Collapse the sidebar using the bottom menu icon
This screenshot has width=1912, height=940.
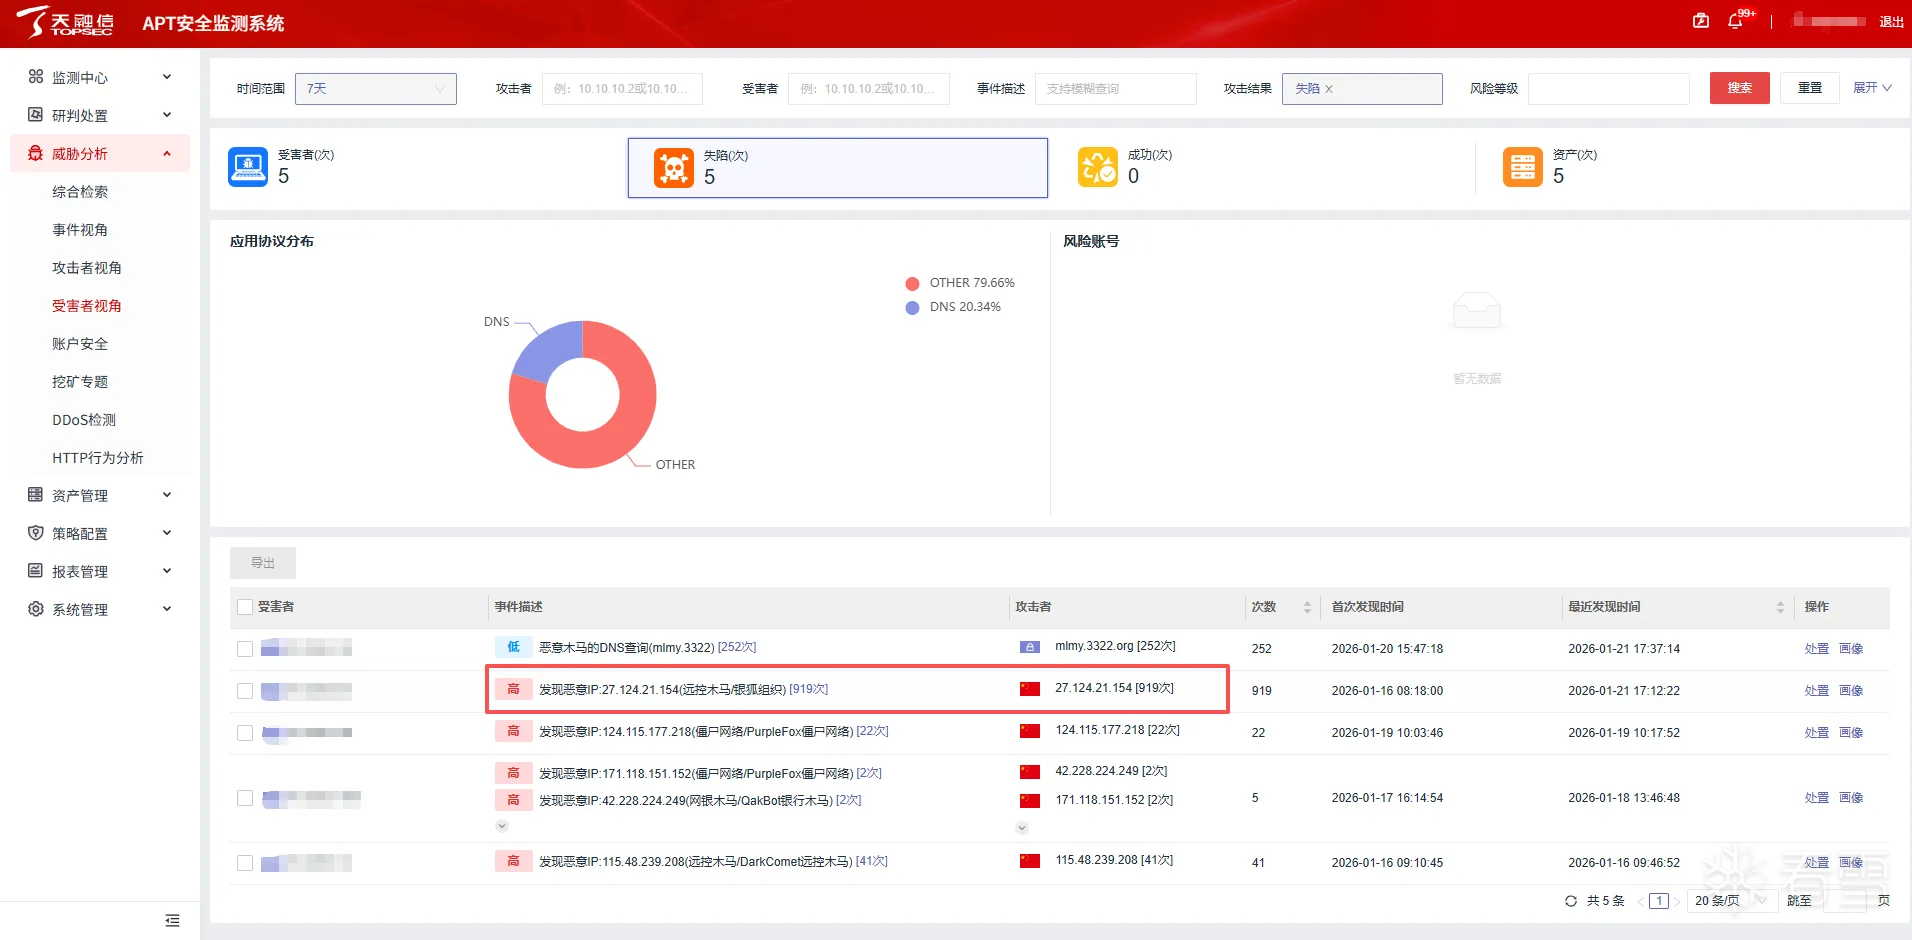pyautogui.click(x=172, y=920)
